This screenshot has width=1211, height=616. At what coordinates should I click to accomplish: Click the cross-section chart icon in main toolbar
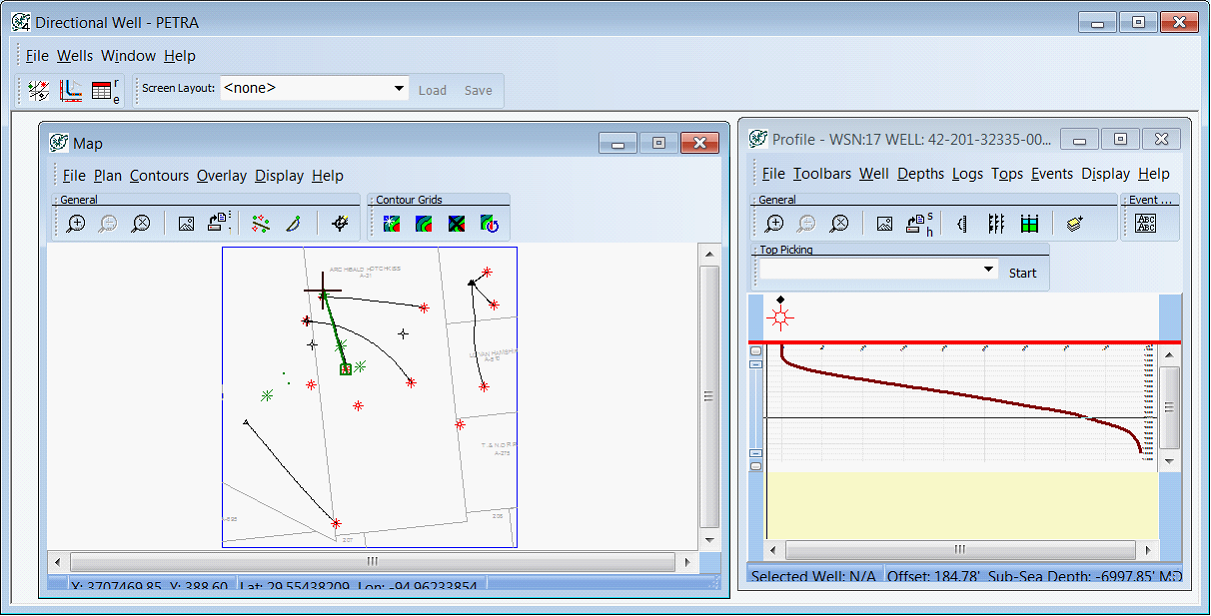point(70,90)
